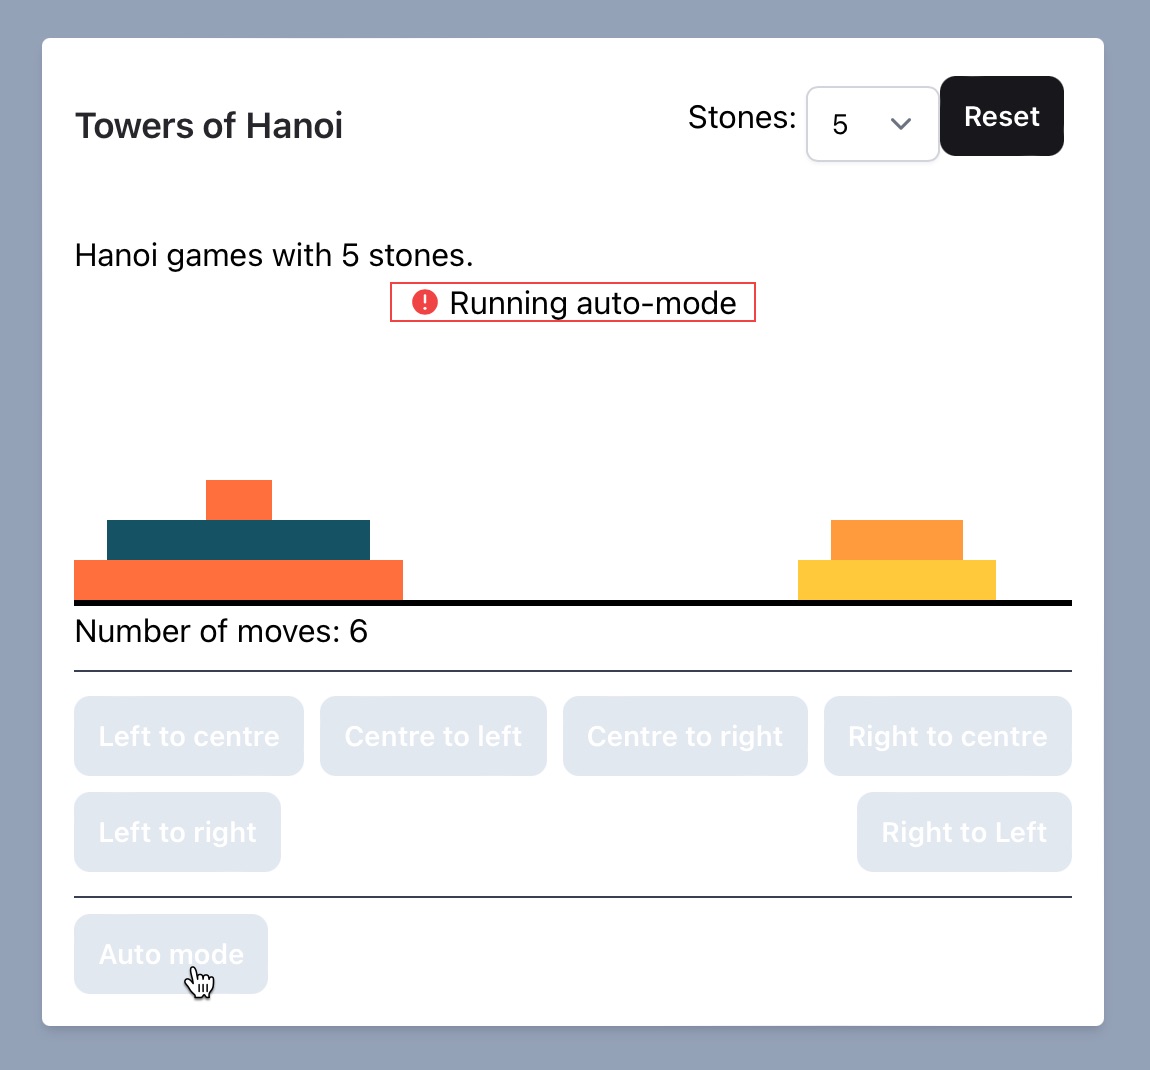Reset the Hanoi game

(x=1002, y=116)
